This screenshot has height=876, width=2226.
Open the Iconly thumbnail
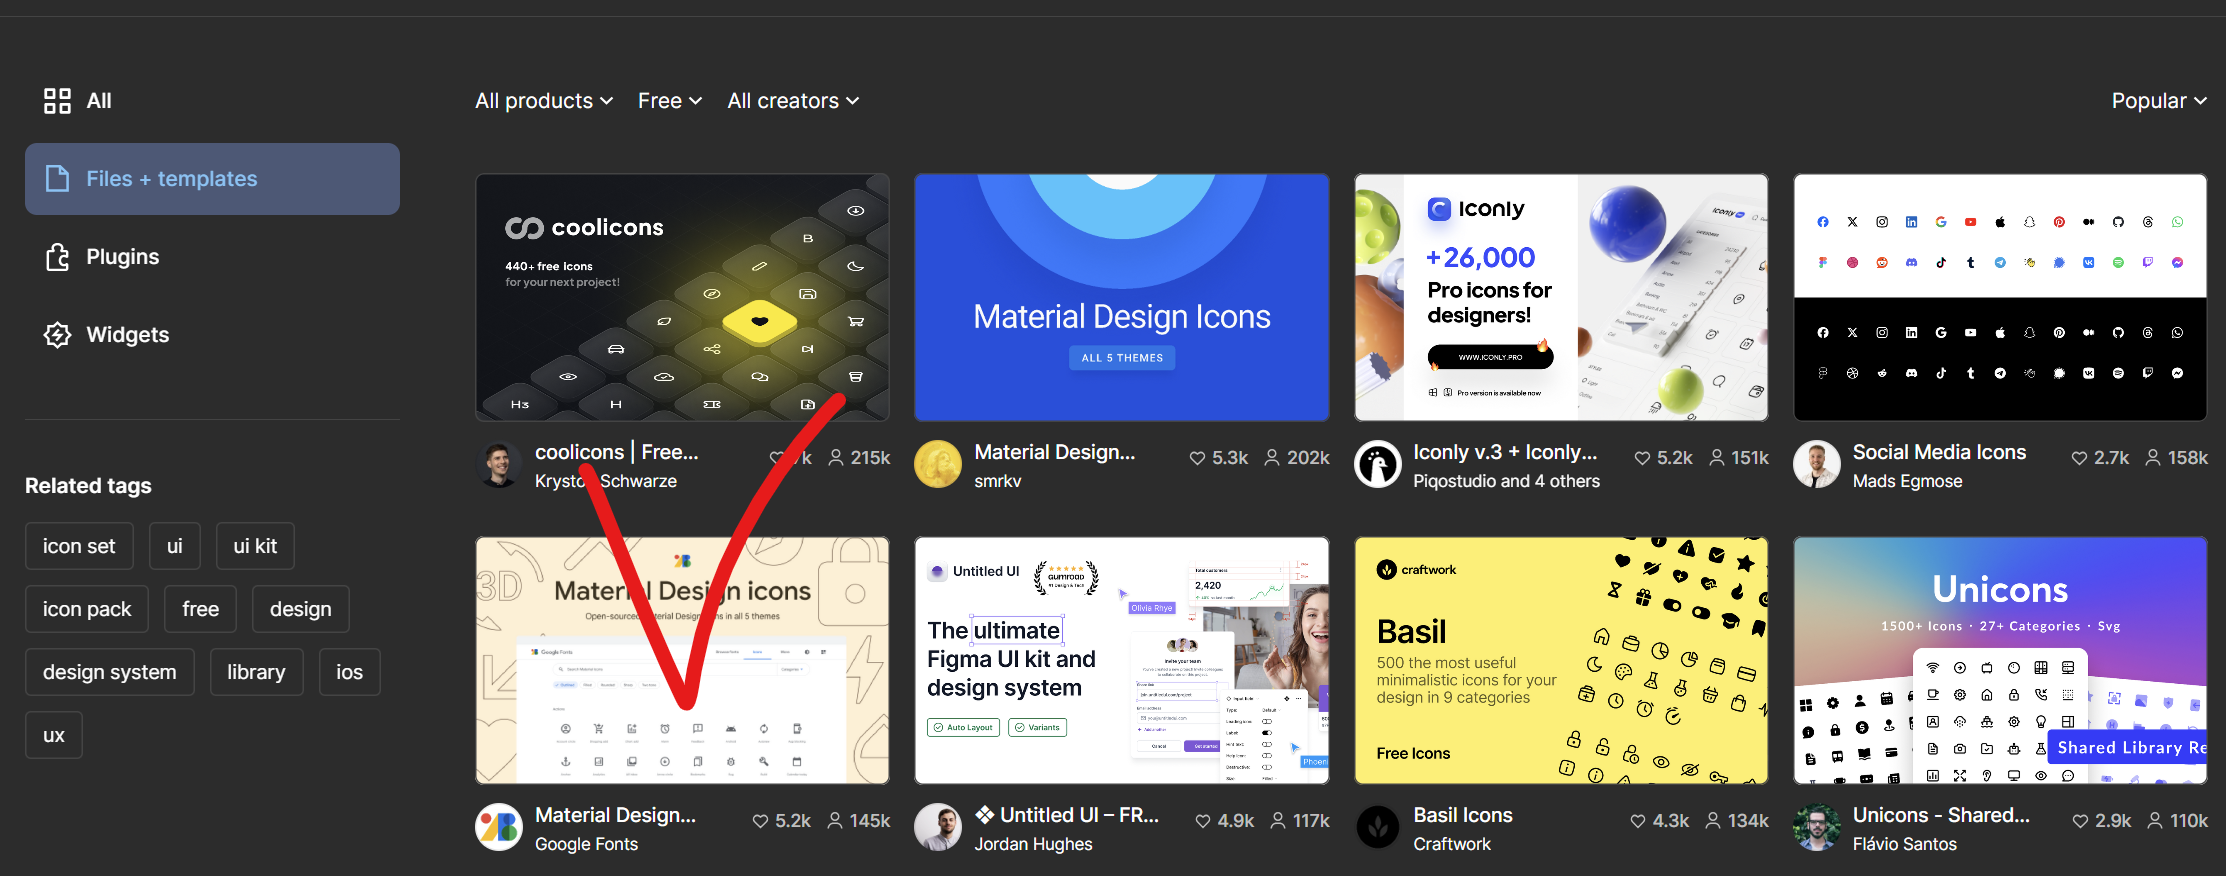(x=1561, y=297)
